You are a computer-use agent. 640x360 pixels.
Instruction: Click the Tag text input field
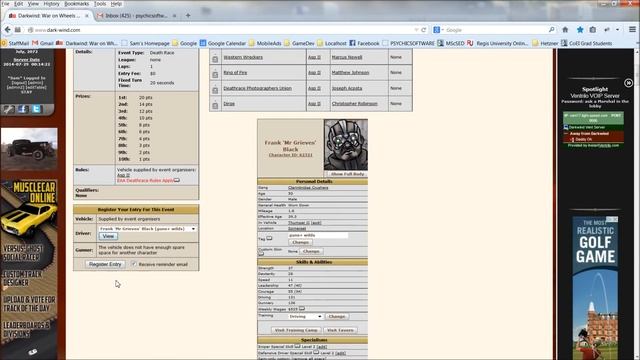[x=318, y=236]
